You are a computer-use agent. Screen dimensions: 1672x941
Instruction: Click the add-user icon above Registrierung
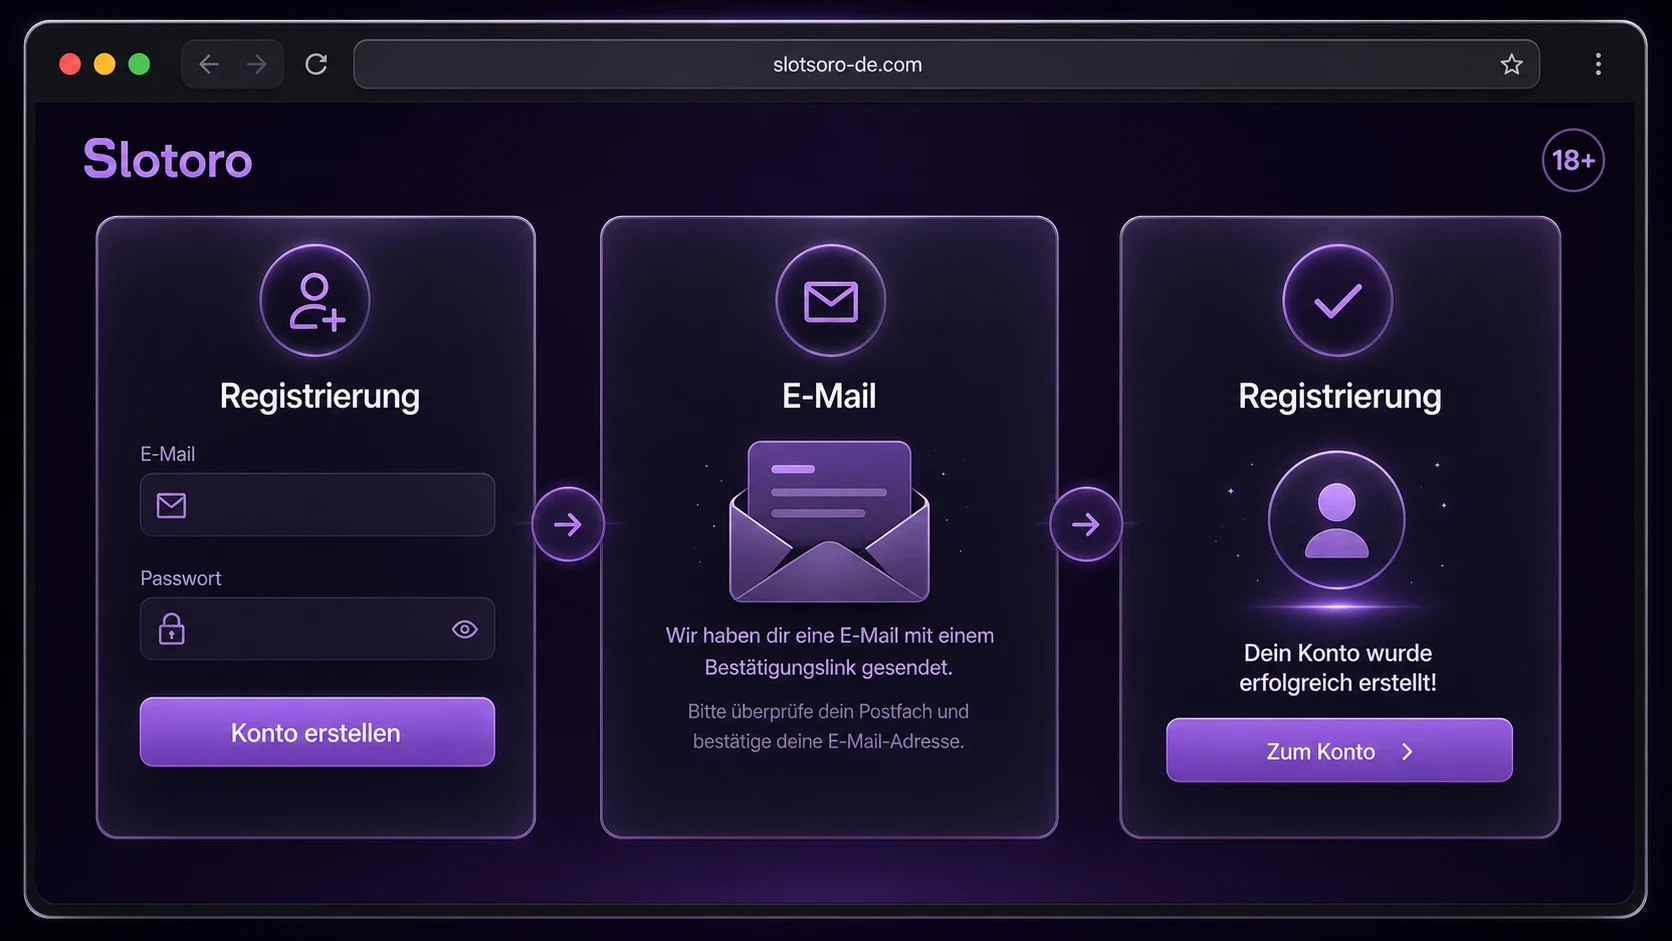(315, 300)
